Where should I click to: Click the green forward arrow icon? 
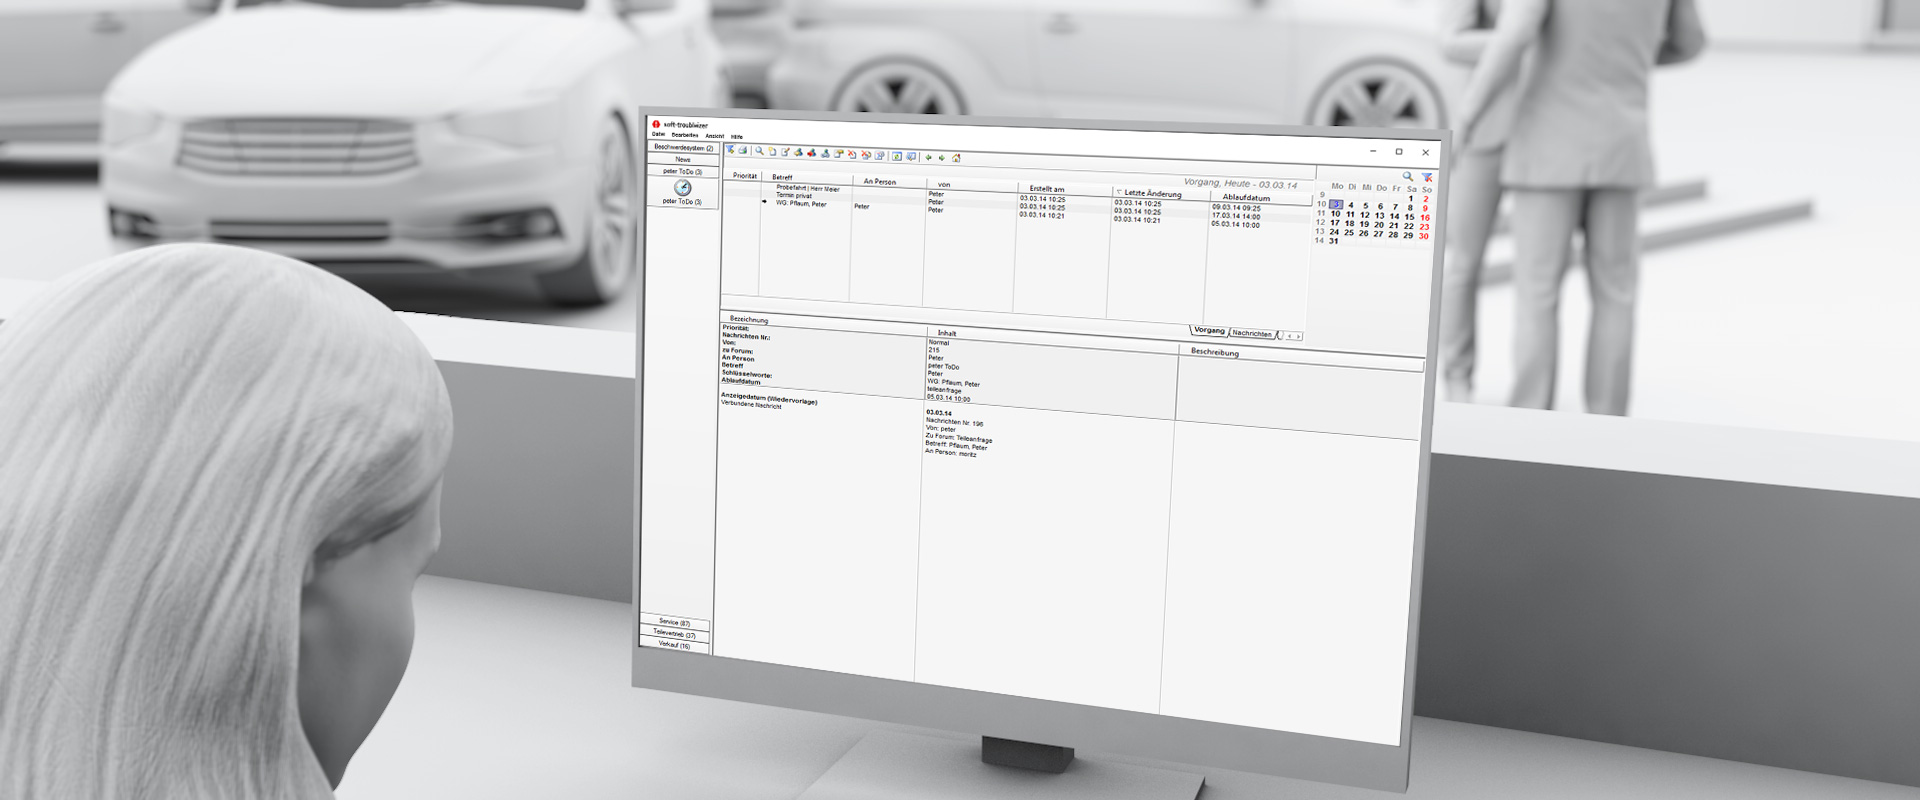941,158
